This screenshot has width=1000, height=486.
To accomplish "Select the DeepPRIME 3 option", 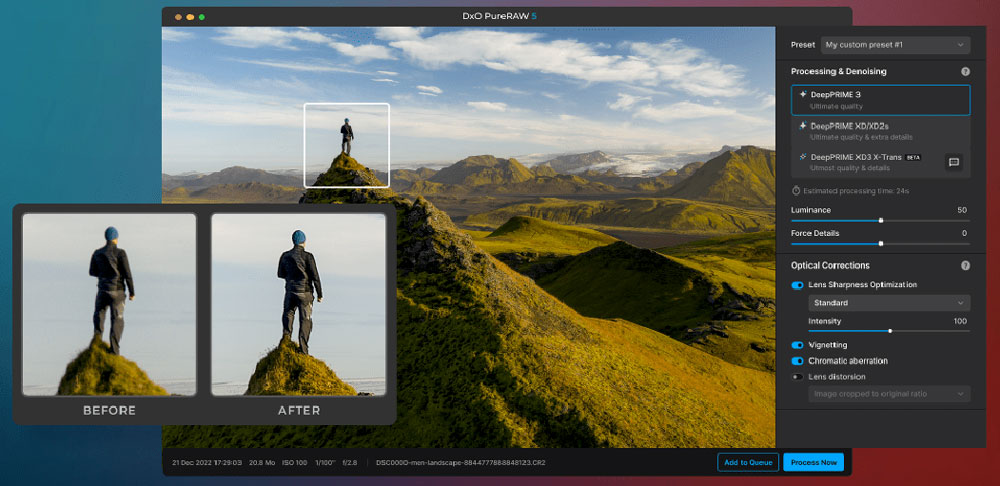I will [880, 100].
